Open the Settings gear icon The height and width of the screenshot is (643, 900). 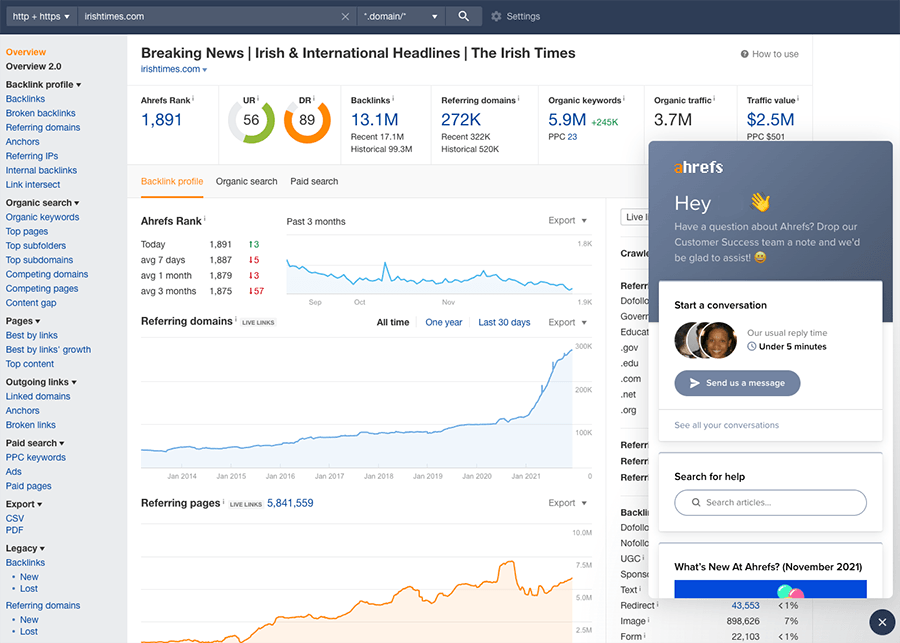pos(496,16)
